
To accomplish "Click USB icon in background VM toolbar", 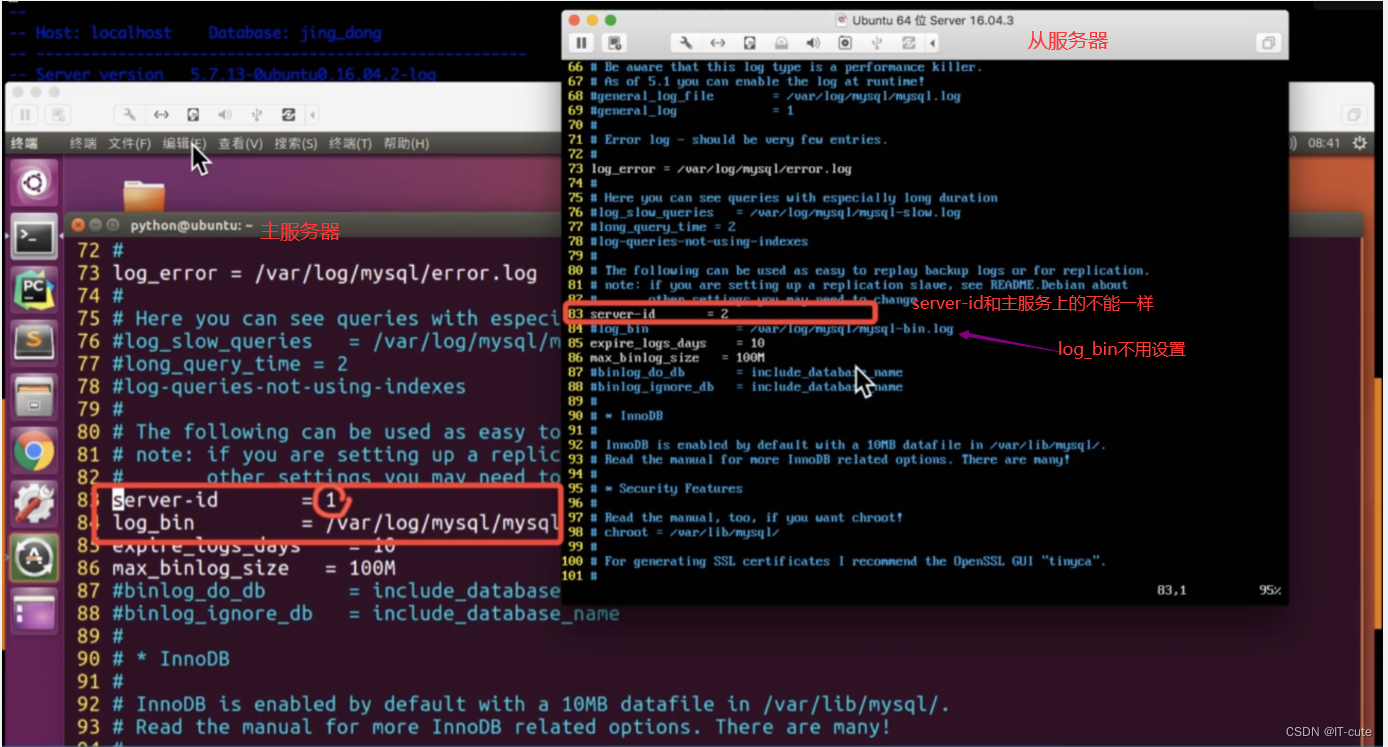I will (x=257, y=114).
